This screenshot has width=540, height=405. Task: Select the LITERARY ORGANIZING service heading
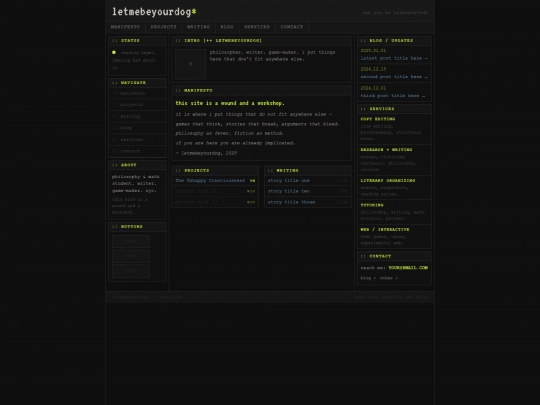click(388, 180)
